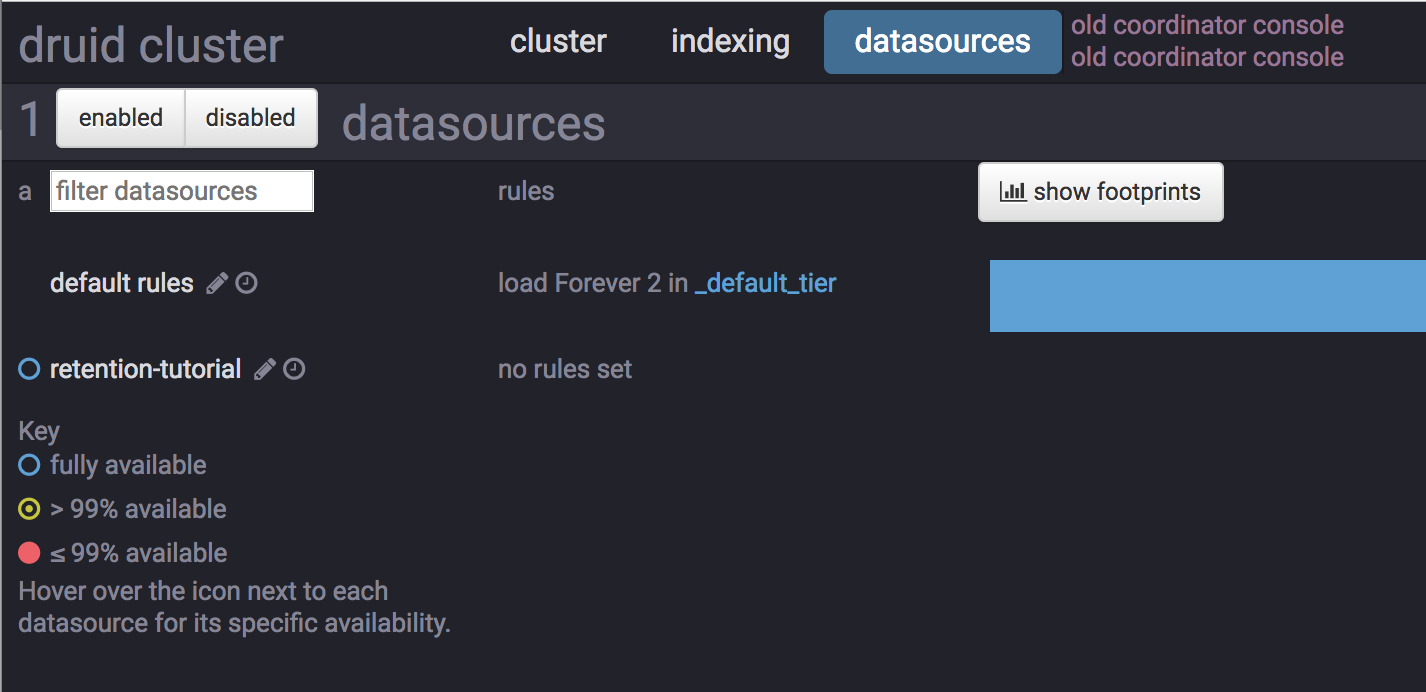Click the blue footprint bar
The width and height of the screenshot is (1426, 692).
tap(1208, 296)
